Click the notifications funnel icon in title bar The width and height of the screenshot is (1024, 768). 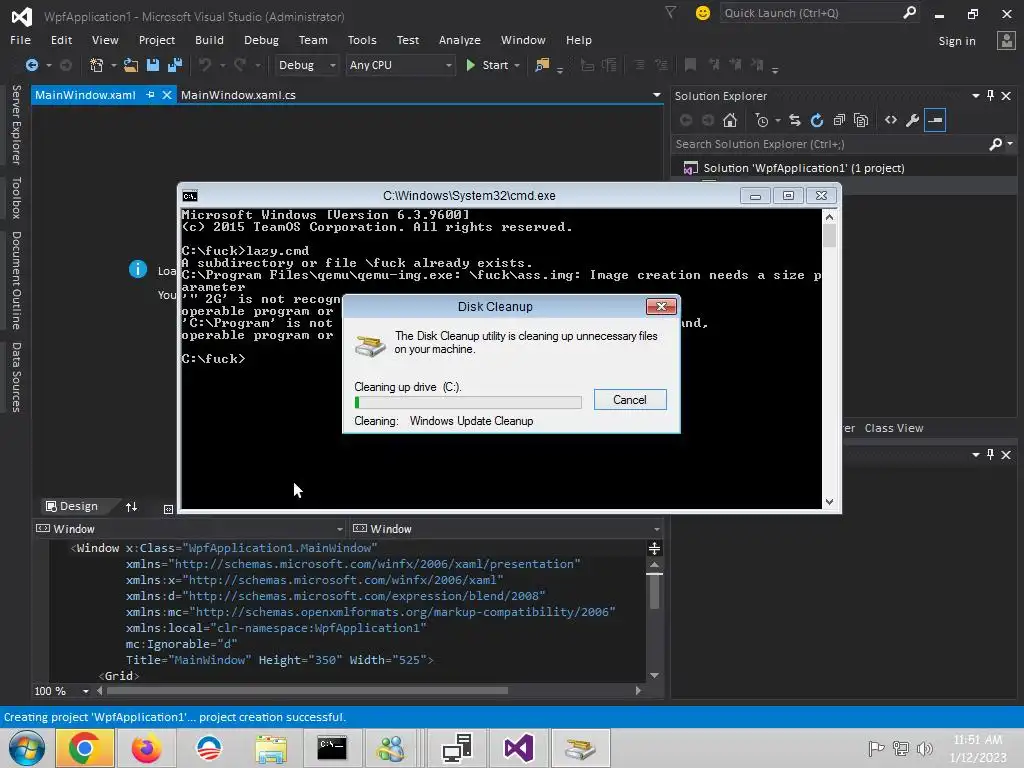[670, 12]
